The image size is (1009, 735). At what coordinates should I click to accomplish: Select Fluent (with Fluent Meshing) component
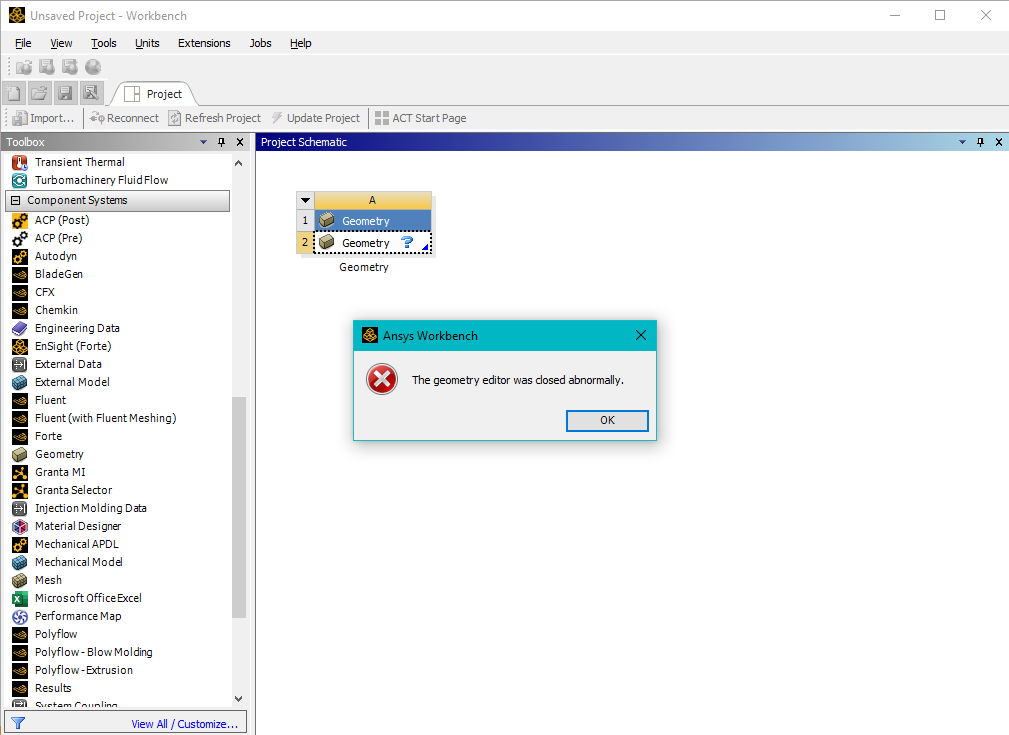coord(106,418)
